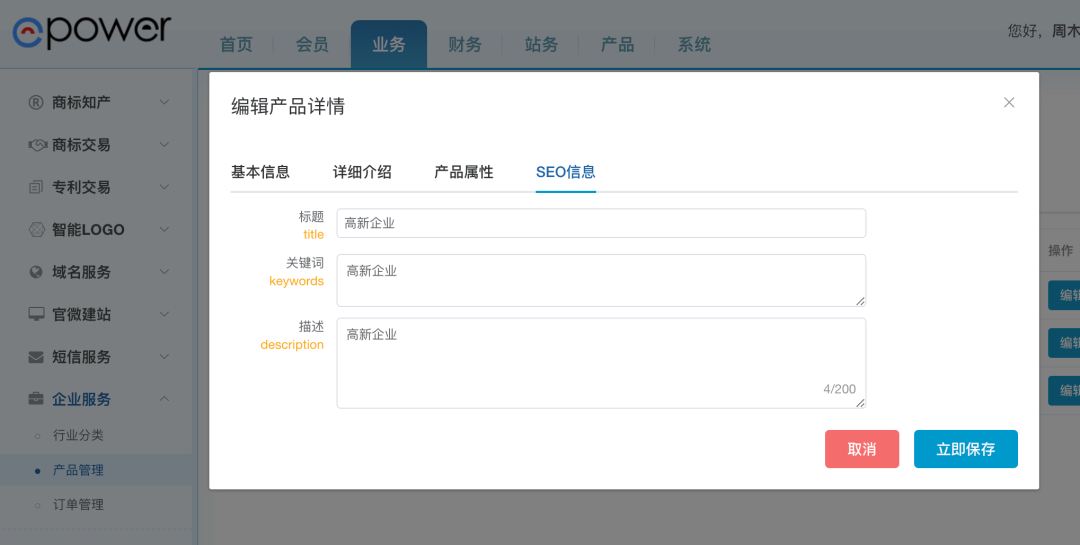Click the 专利交易 document icon
Viewport: 1080px width, 545px height.
[x=36, y=187]
